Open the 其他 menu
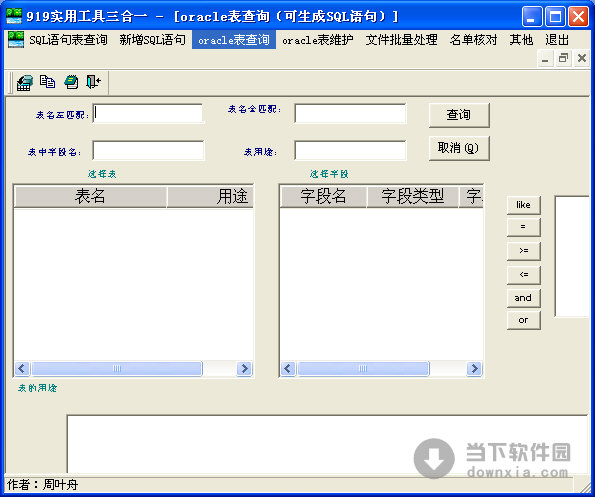 pyautogui.click(x=521, y=40)
